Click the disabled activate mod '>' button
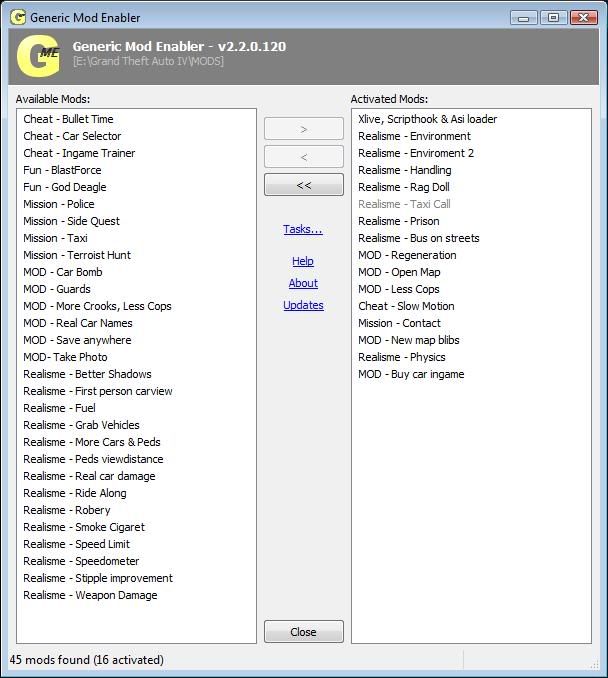Screen dimensions: 608x678 click(304, 129)
